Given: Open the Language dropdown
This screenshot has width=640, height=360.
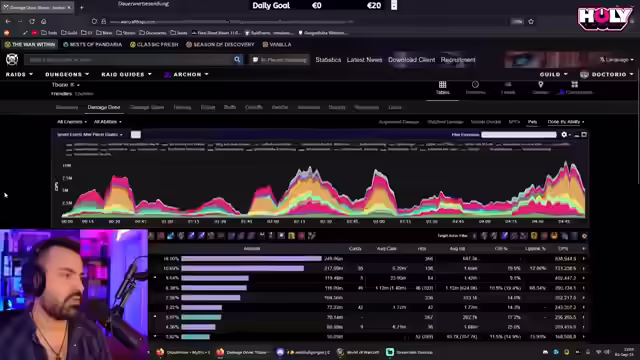Looking at the screenshot, I should (x=616, y=60).
